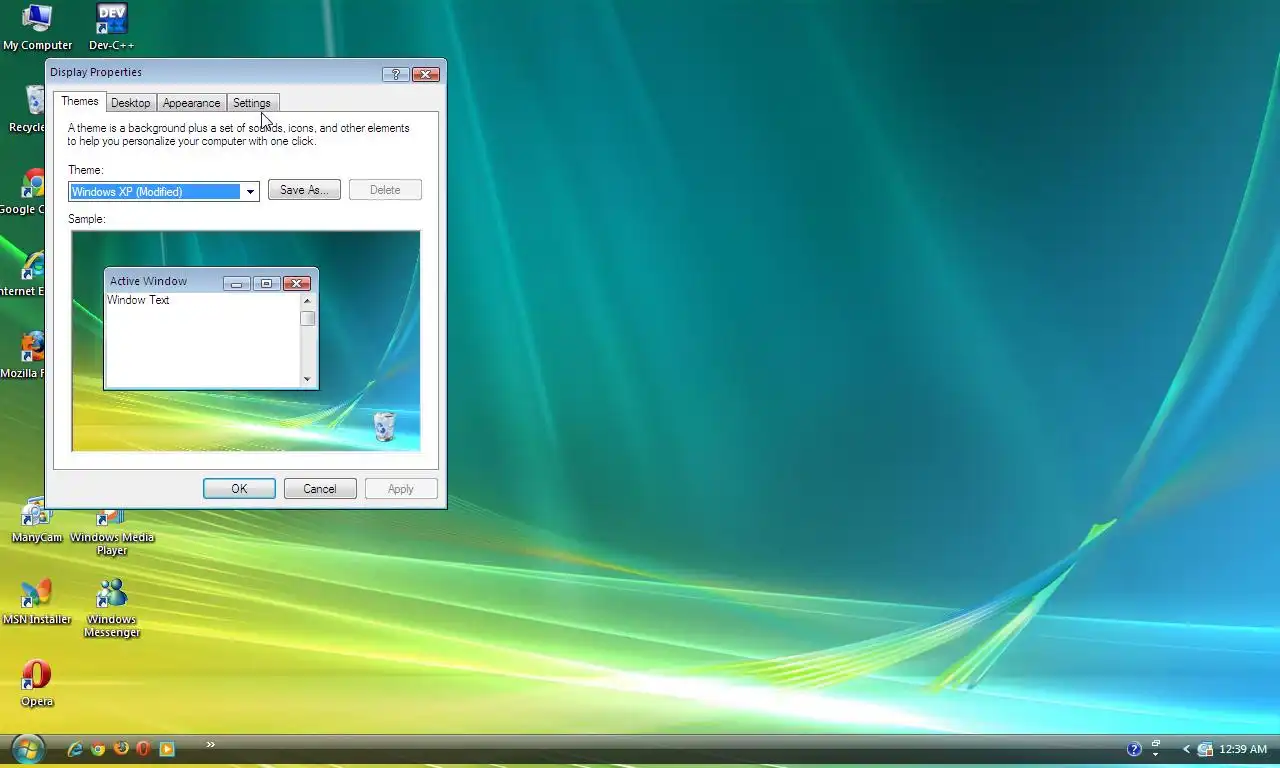
Task: Launch Opera from the quick launch bar
Action: 144,749
